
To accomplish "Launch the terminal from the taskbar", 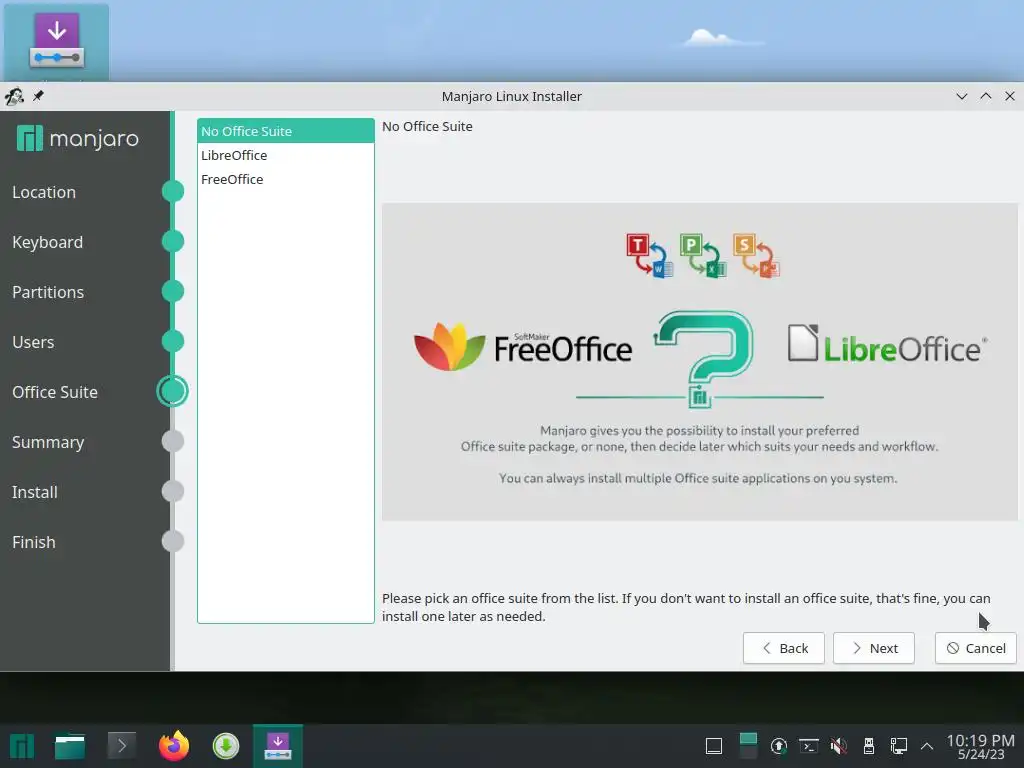I will pos(121,746).
